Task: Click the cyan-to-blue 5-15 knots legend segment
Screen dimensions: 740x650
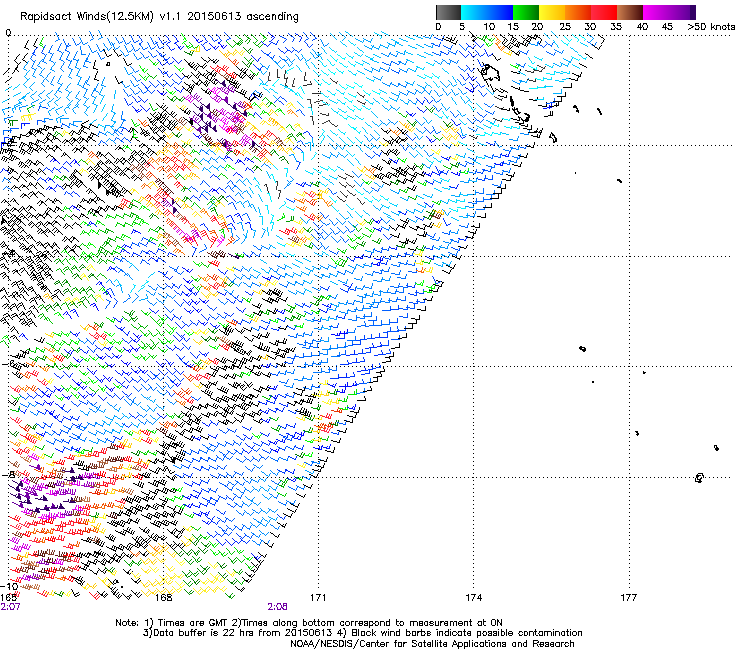Action: point(487,12)
